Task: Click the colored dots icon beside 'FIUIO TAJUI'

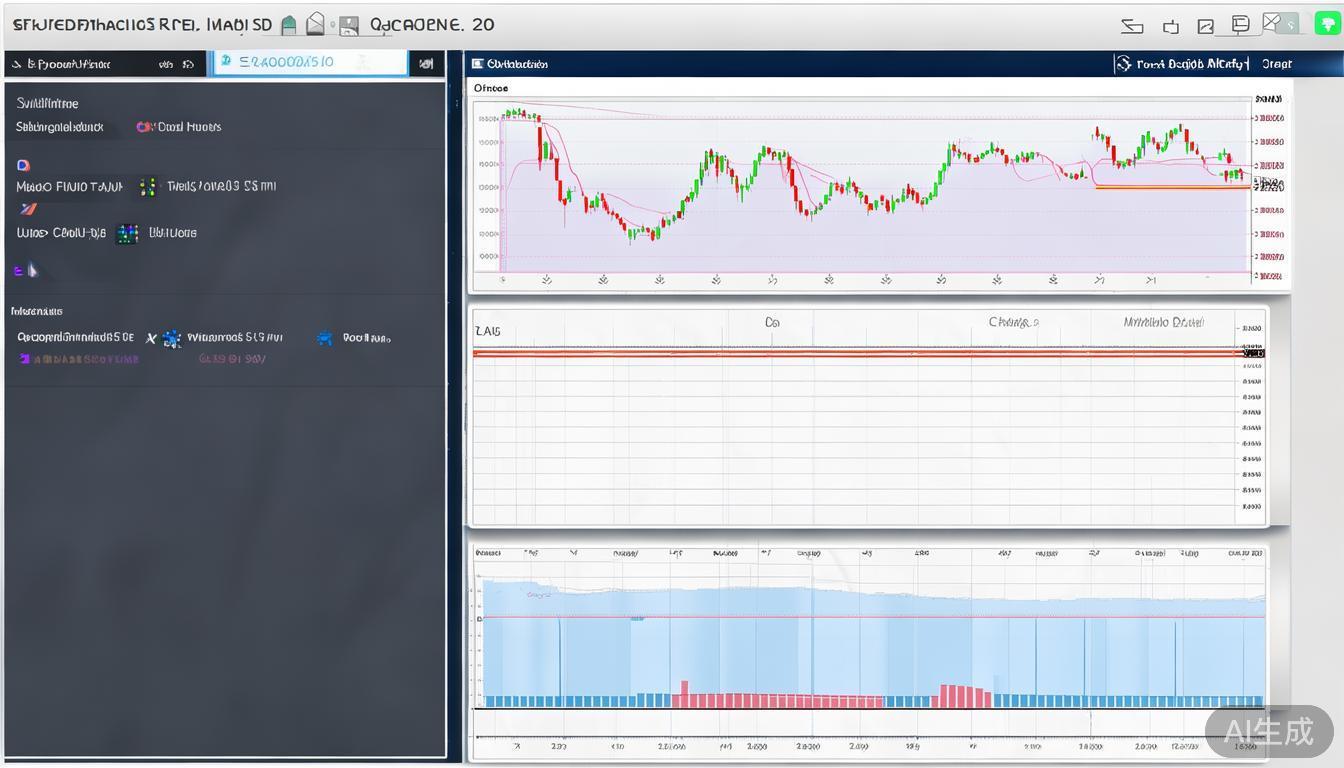Action: point(148,186)
